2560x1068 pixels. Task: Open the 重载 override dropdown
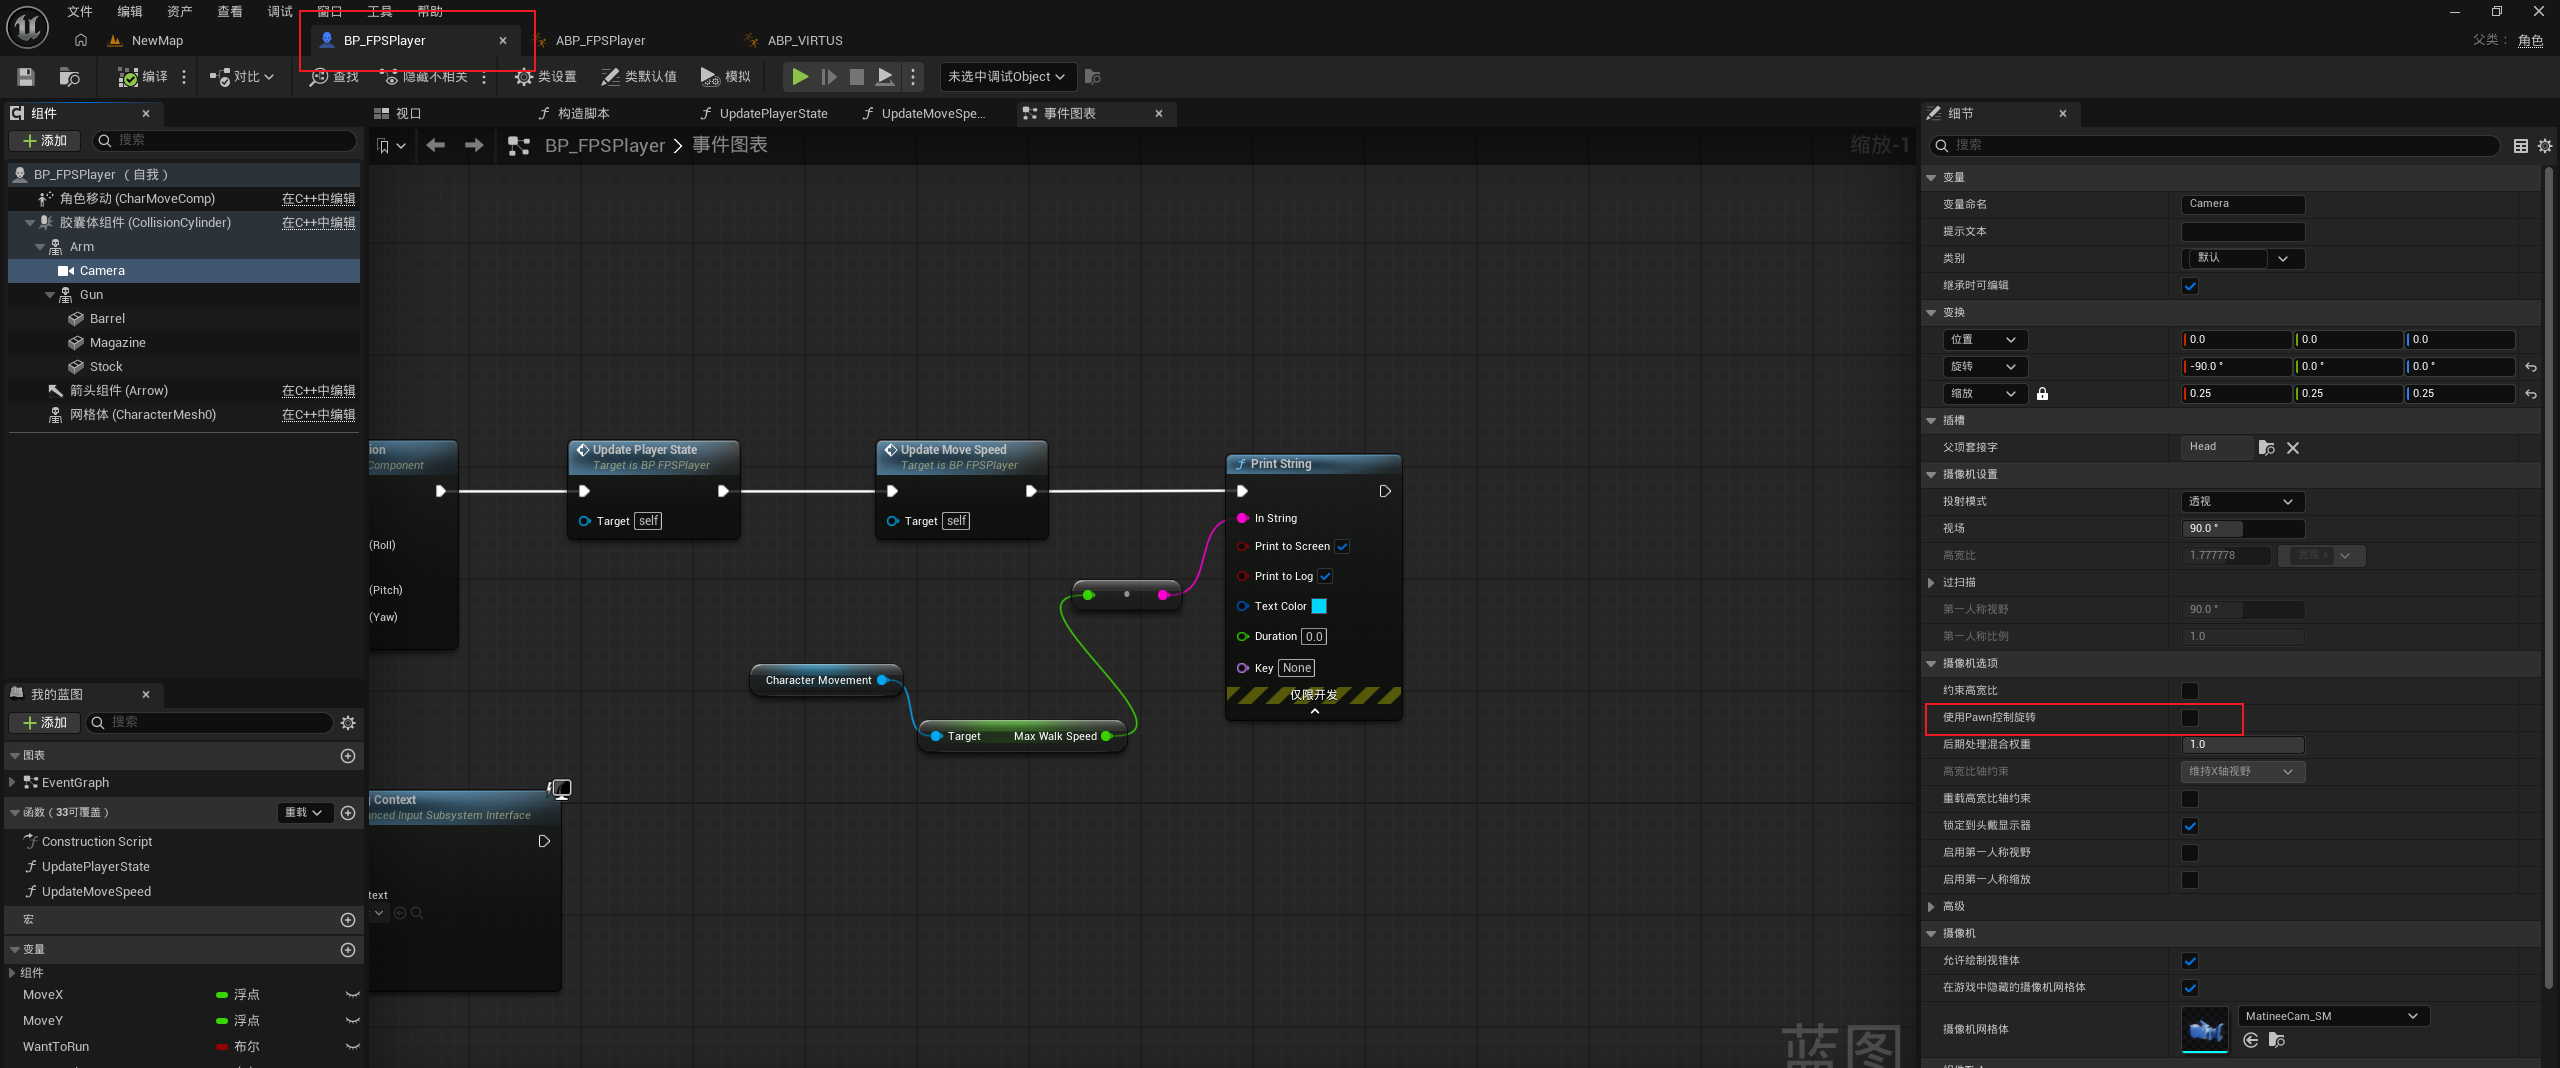[x=304, y=813]
